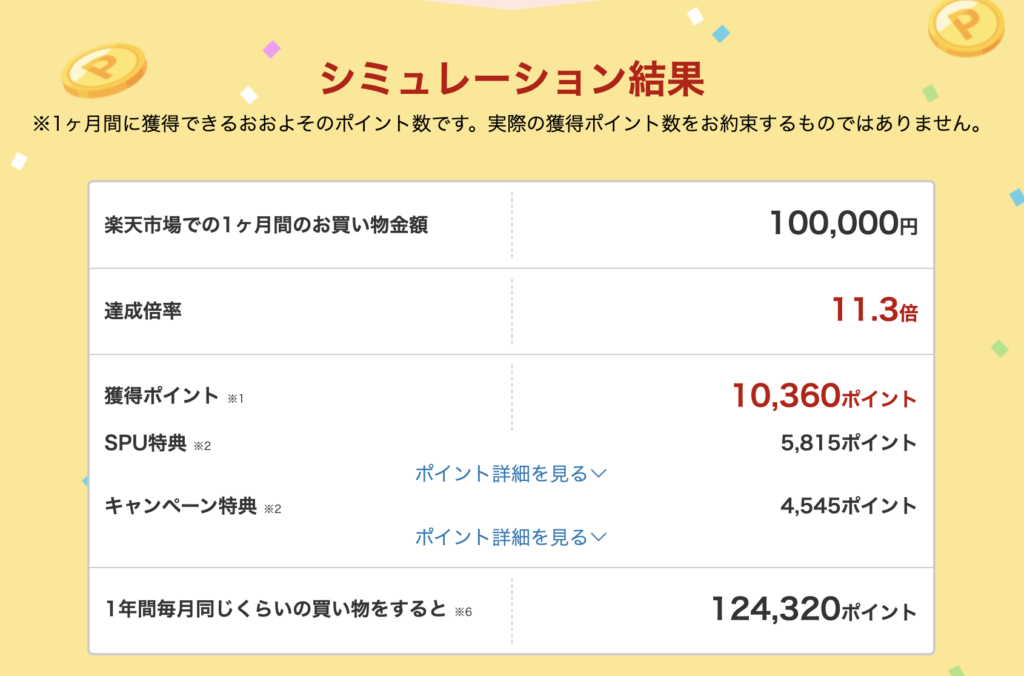Click the シミュレーション結果 heading
The image size is (1024, 676).
click(512, 79)
